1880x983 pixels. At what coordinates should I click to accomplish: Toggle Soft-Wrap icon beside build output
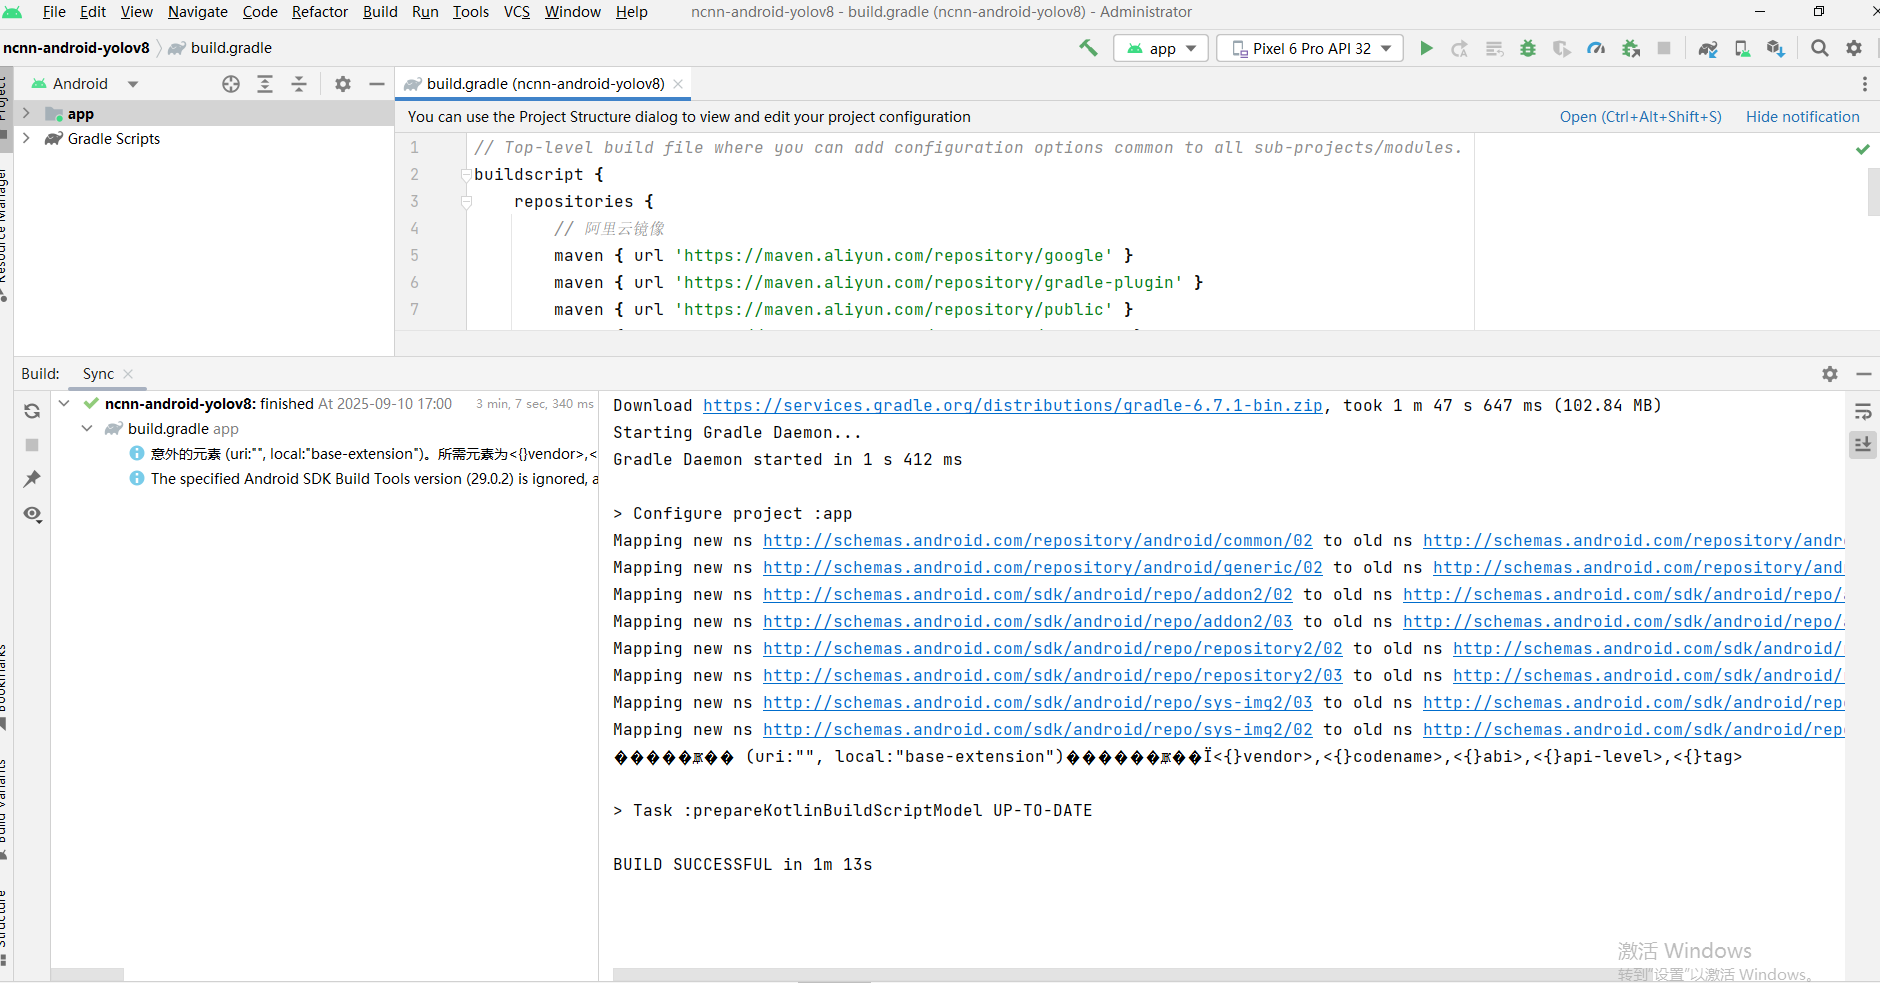tap(1863, 411)
